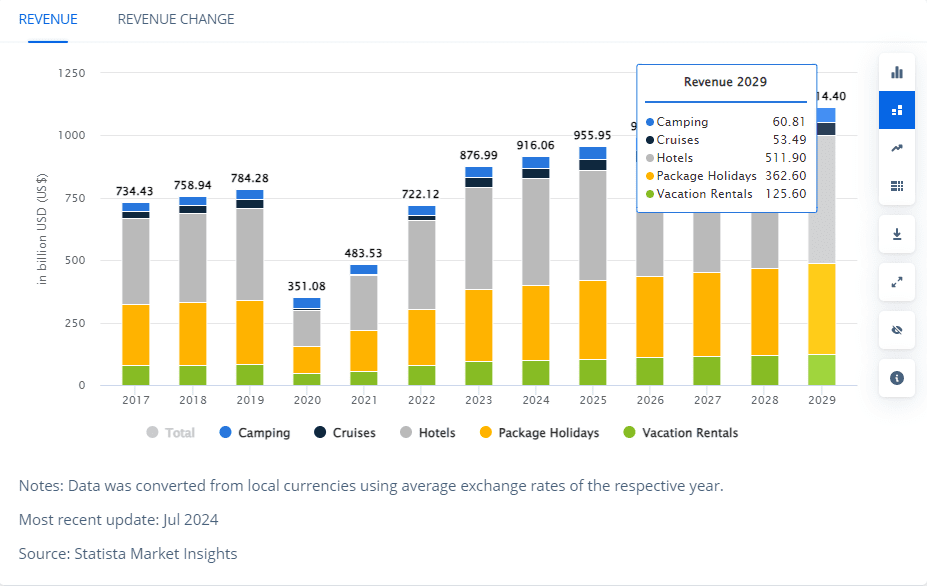Click the 1250 y-axis label

click(72, 73)
